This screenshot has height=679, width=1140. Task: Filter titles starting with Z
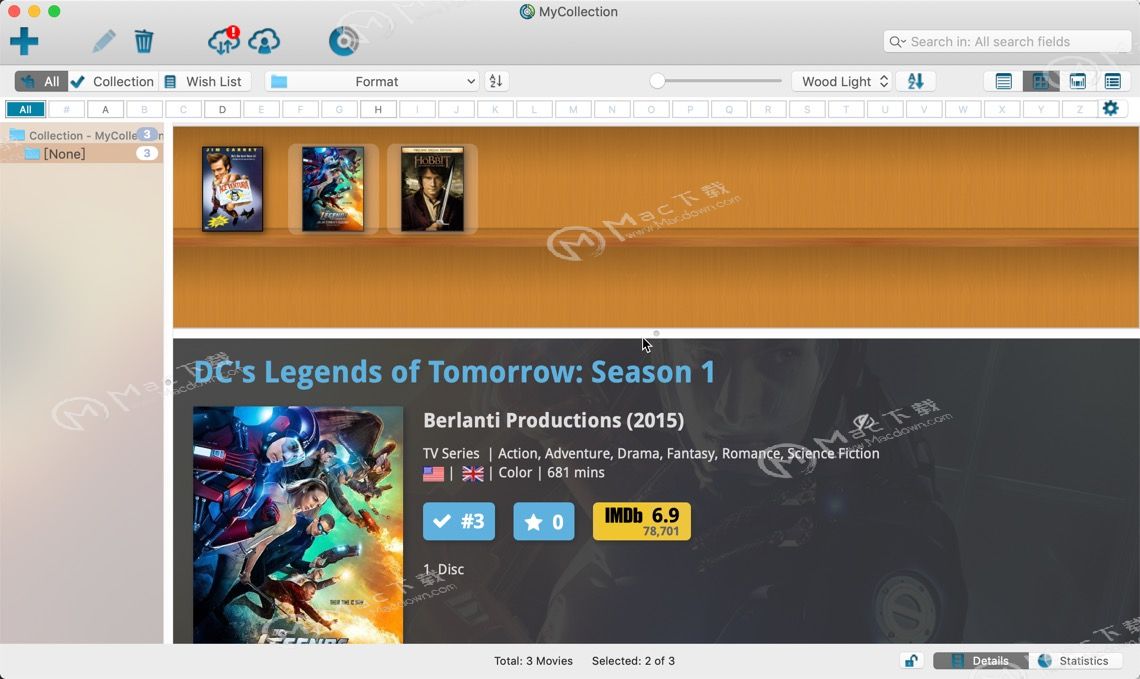pos(1080,109)
